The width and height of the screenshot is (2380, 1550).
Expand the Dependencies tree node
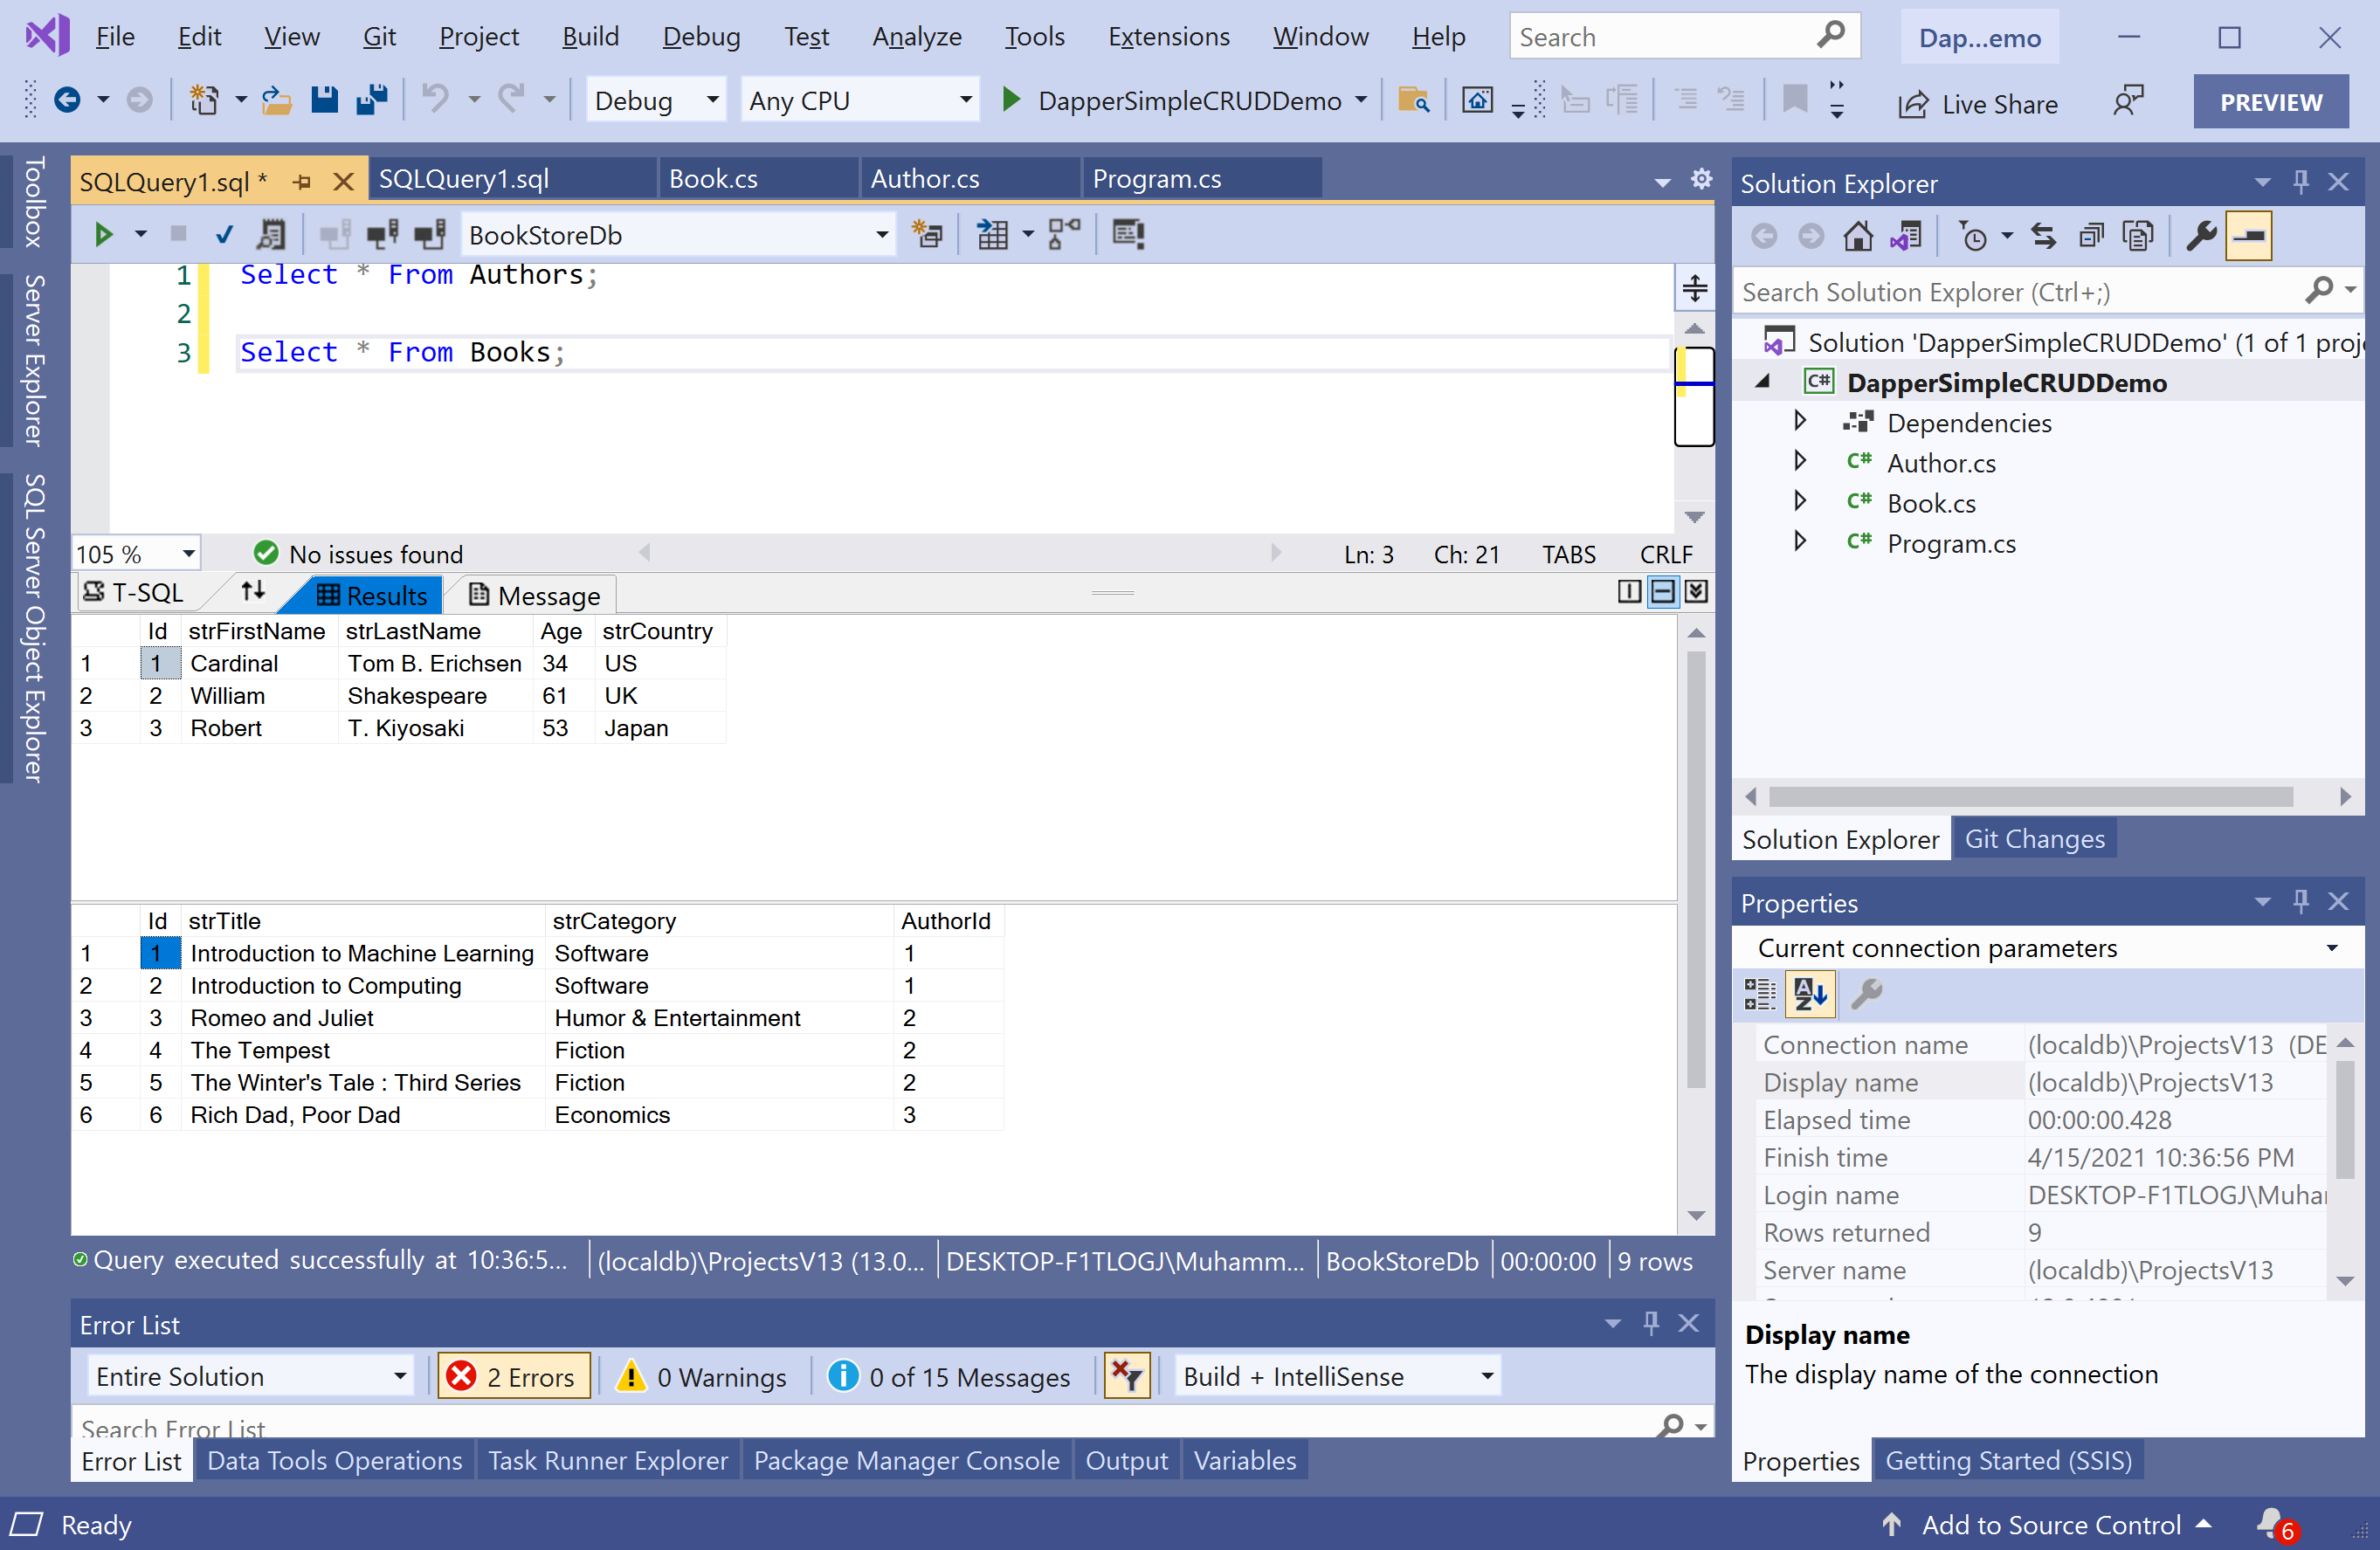(1800, 421)
